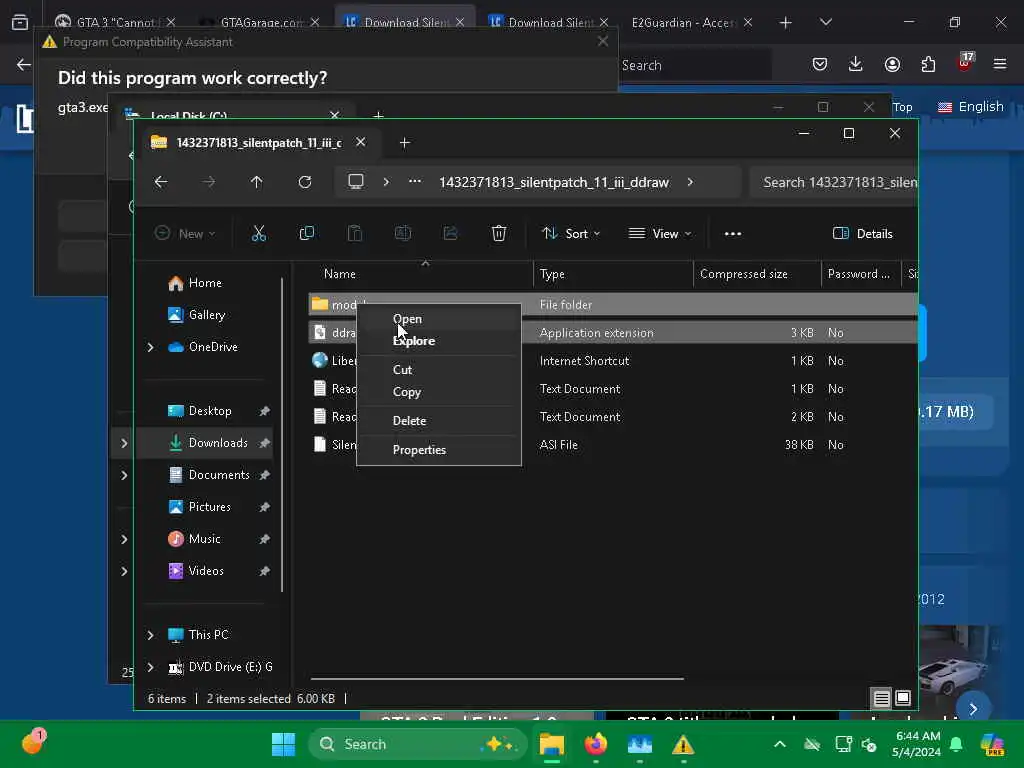Click the Copy icon in Explorer toolbar

coord(306,233)
